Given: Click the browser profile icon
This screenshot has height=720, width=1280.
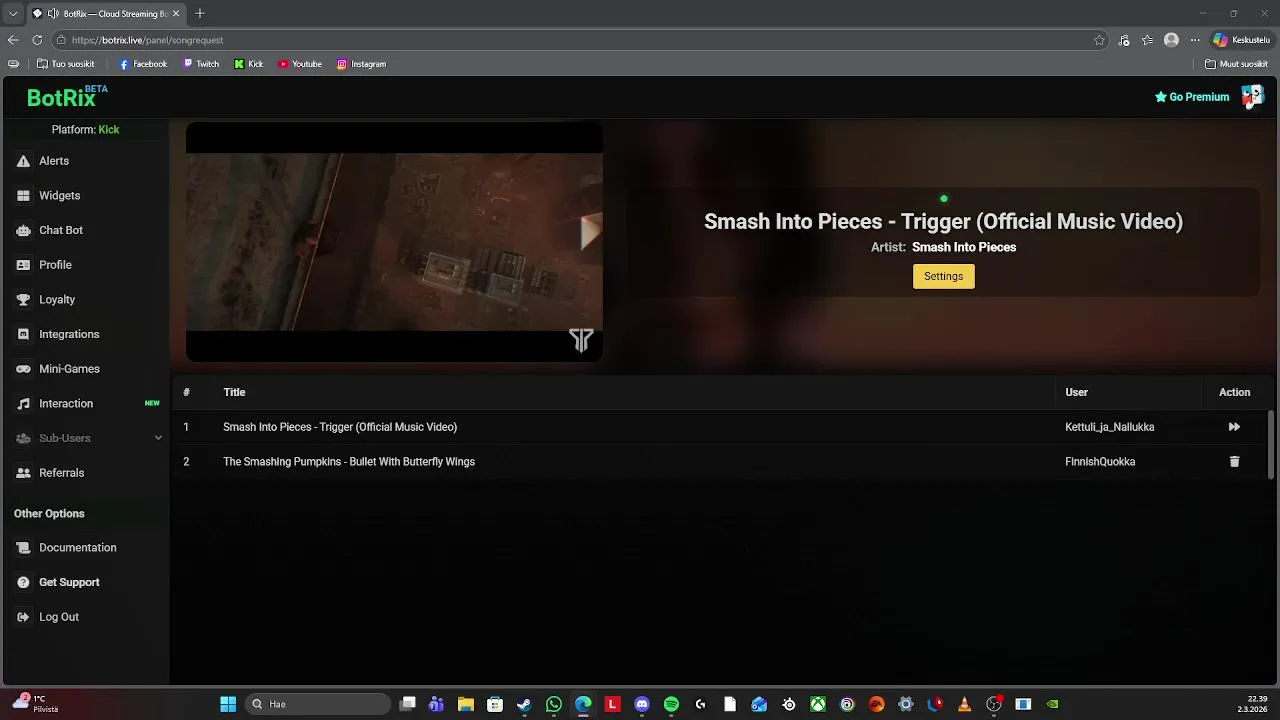Looking at the screenshot, I should point(1171,40).
